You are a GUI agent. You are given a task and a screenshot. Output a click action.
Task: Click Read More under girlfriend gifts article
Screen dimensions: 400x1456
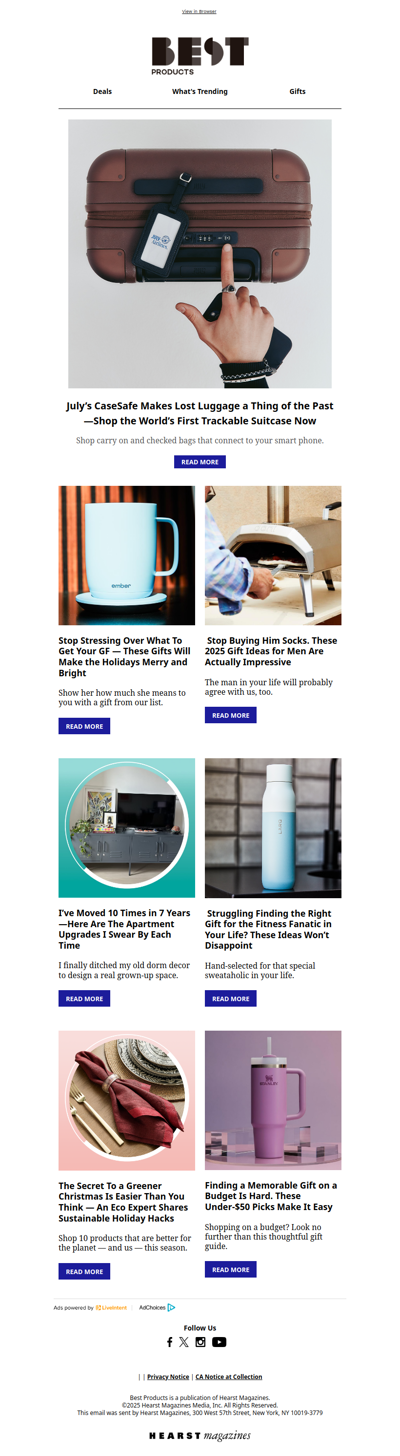[x=84, y=726]
